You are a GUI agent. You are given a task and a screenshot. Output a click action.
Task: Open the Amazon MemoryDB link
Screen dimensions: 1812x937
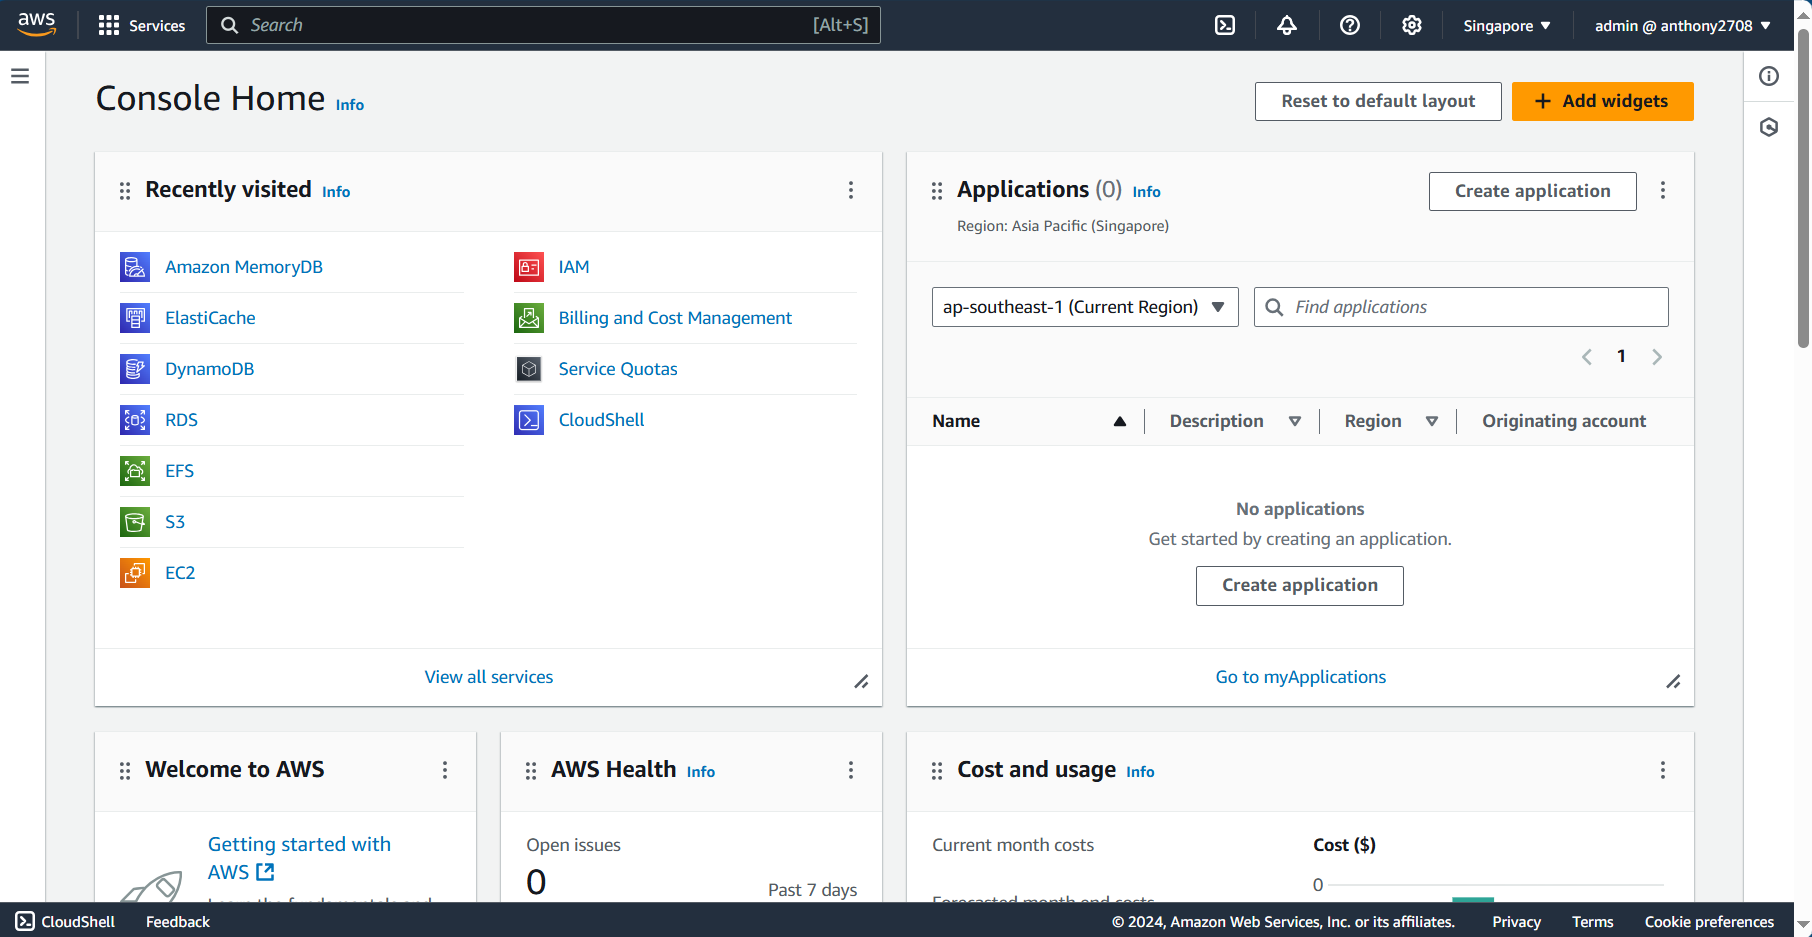244,267
